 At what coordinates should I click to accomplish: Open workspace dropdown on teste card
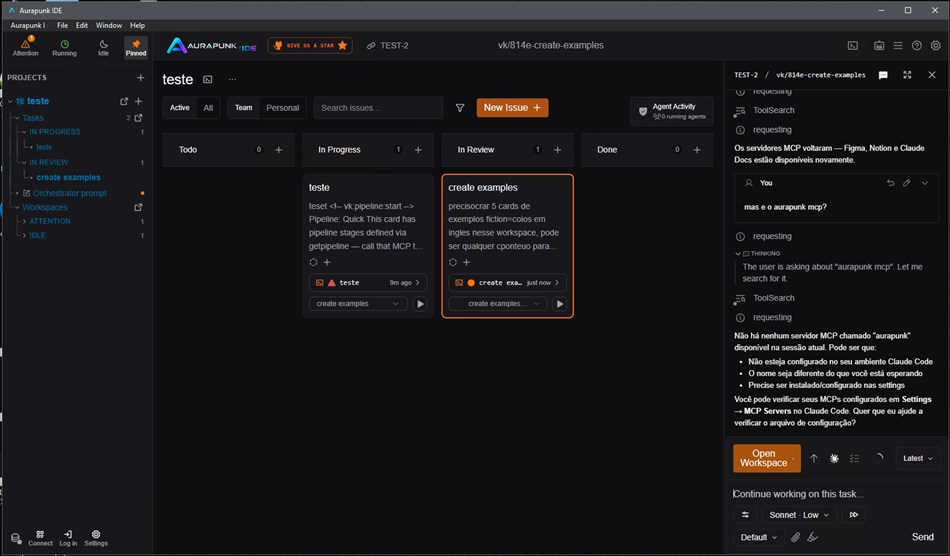point(357,303)
